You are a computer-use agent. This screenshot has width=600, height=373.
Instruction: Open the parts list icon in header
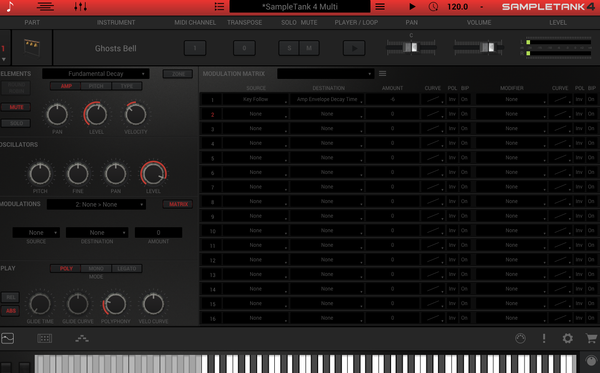coord(45,7)
